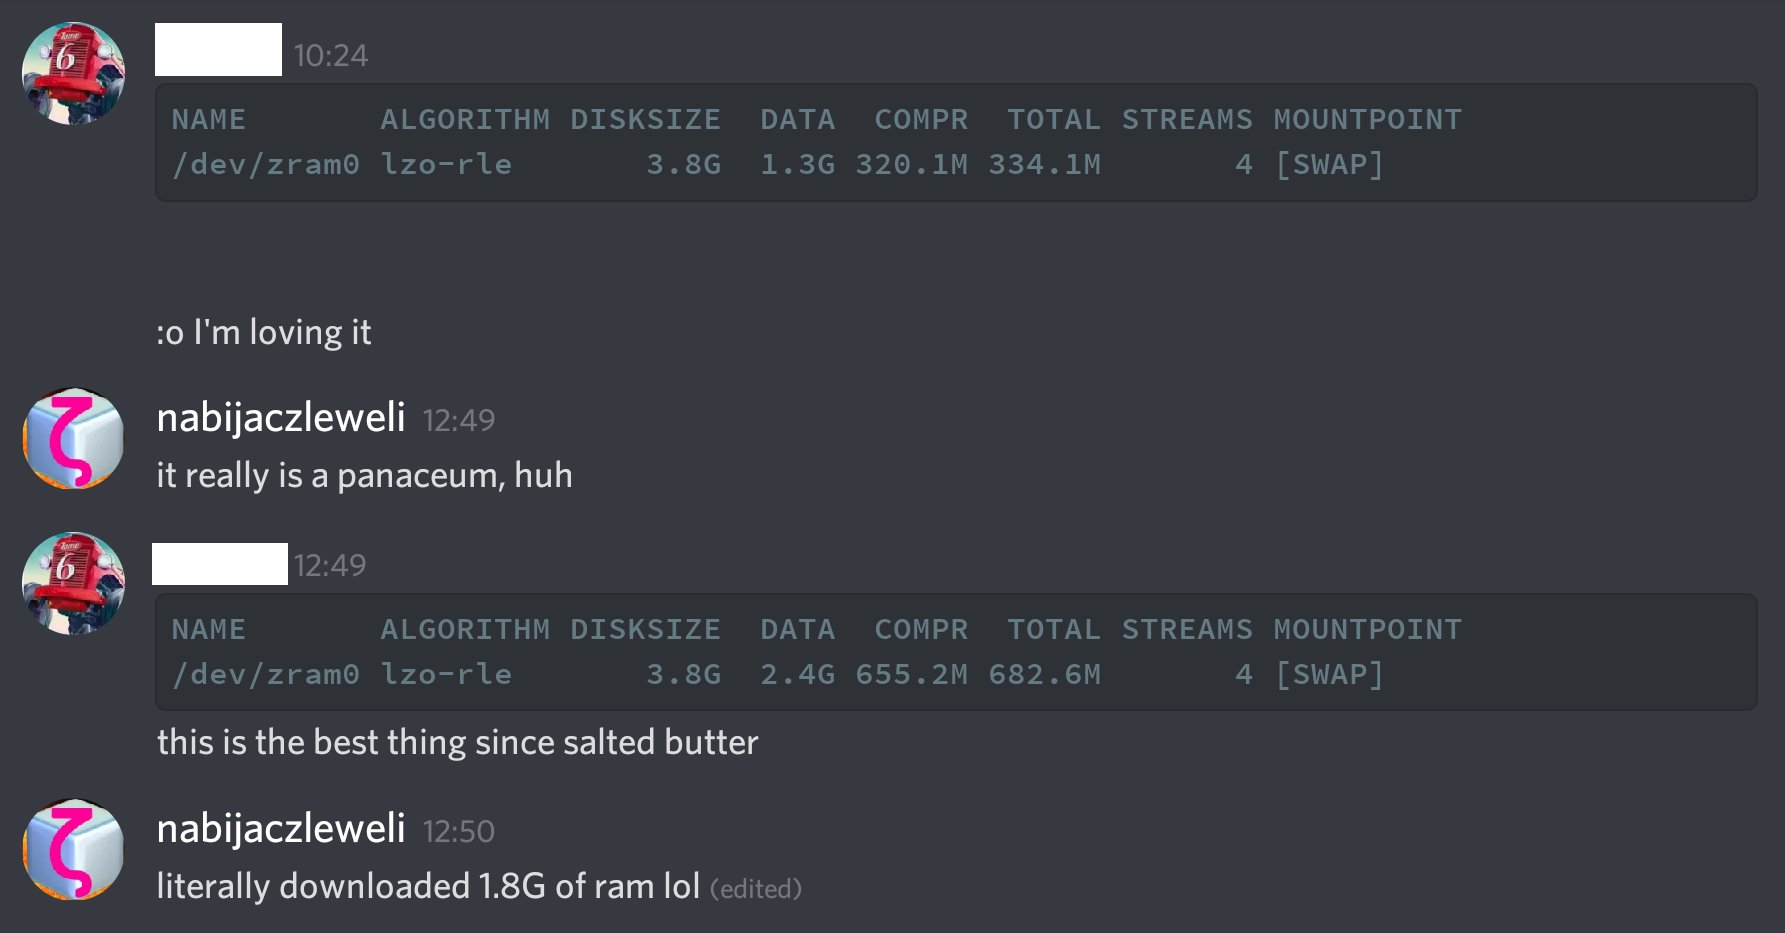Screen dimensions: 1785x933
Task: Click the 2.4G DATA value in the code block
Action: pyautogui.click(x=797, y=675)
